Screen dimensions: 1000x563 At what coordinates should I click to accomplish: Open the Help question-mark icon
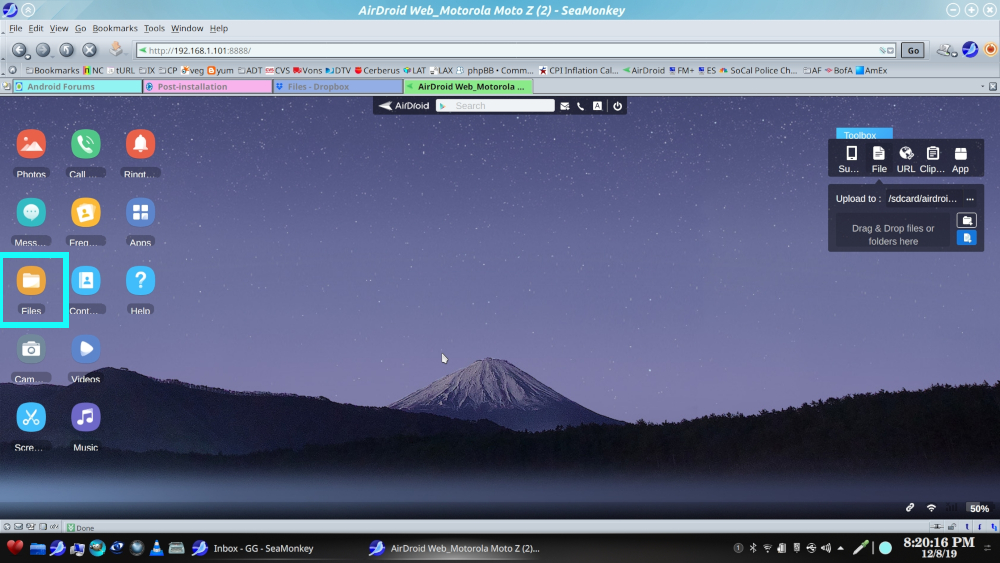(140, 281)
